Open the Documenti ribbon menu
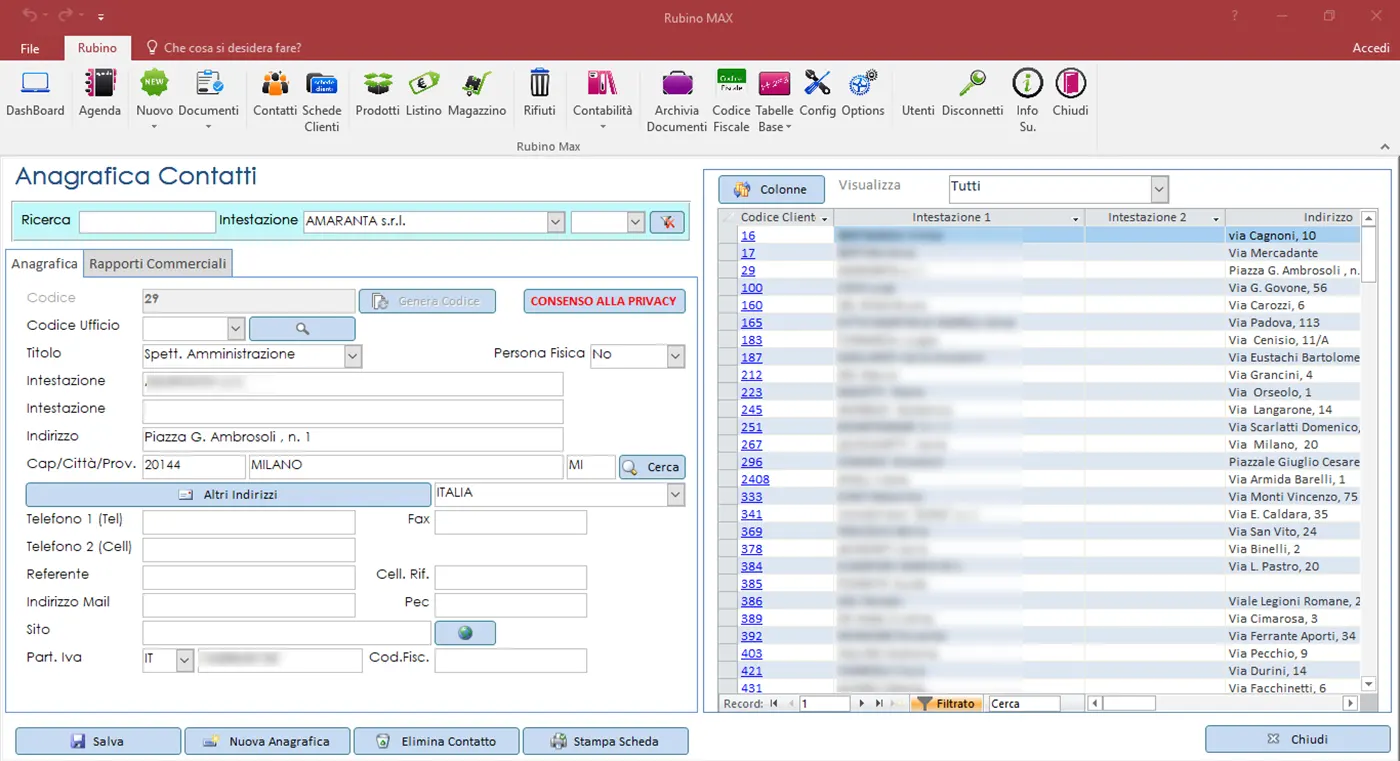 (x=209, y=99)
